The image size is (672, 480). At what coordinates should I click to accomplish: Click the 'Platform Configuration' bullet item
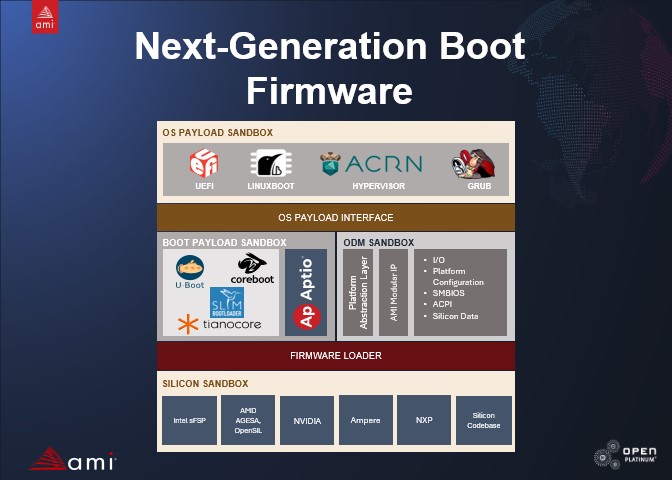(x=458, y=277)
